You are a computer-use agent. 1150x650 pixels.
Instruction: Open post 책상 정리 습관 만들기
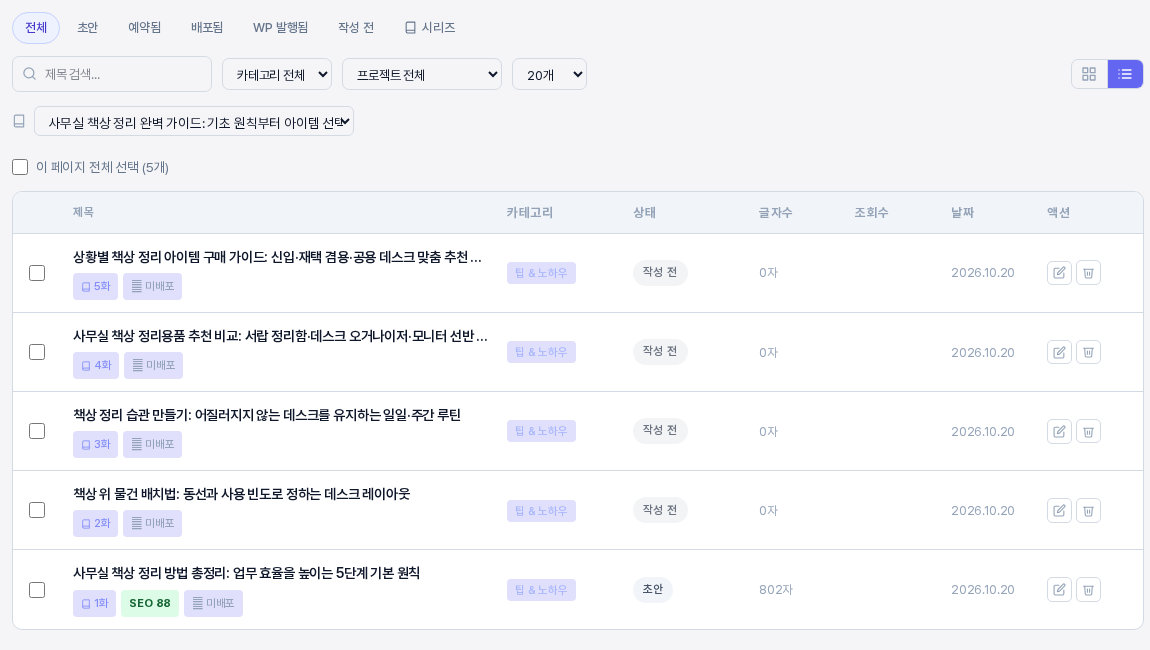pos(266,415)
